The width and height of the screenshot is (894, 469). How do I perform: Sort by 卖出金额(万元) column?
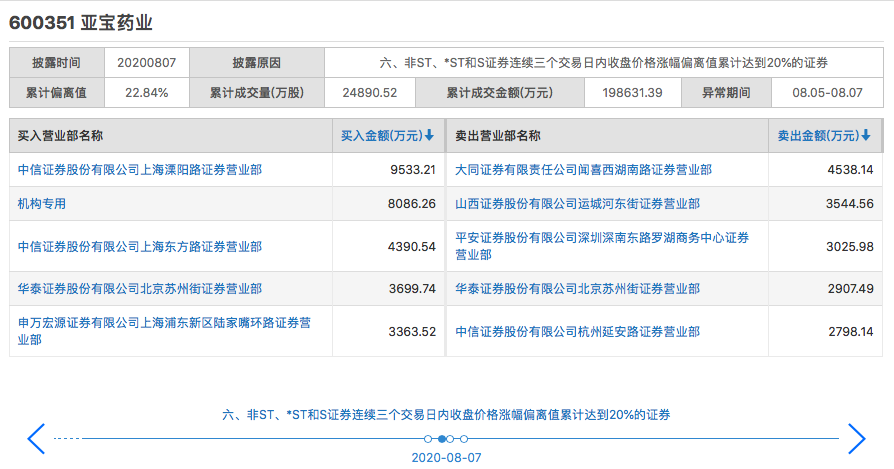824,136
